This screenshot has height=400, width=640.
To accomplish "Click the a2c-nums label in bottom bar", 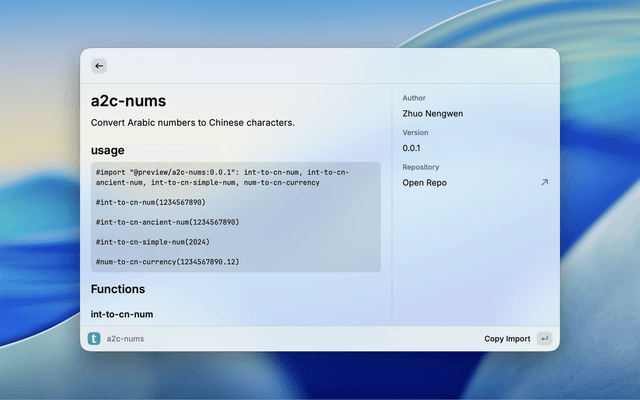I will (126, 339).
